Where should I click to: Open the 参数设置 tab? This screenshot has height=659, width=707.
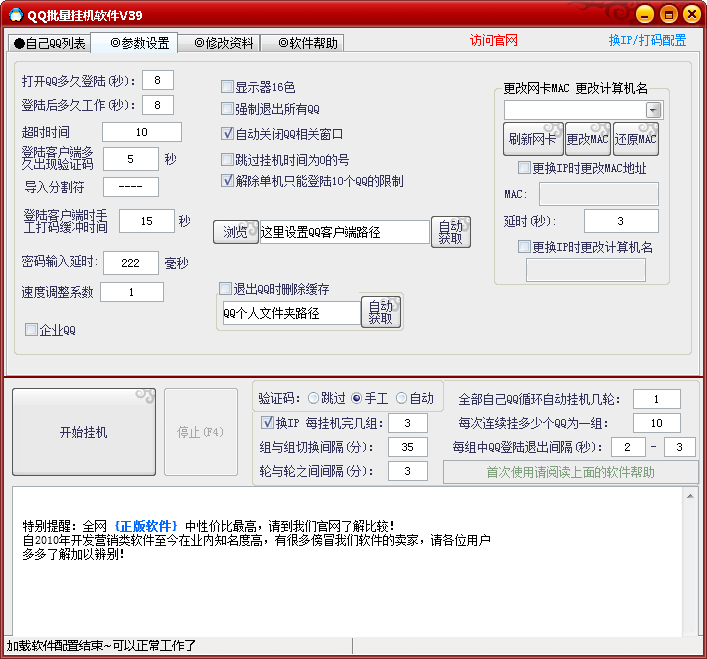(x=134, y=43)
